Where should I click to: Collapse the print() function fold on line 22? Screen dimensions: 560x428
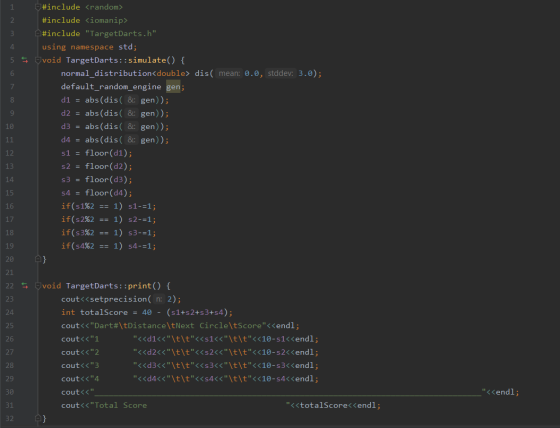point(38,286)
